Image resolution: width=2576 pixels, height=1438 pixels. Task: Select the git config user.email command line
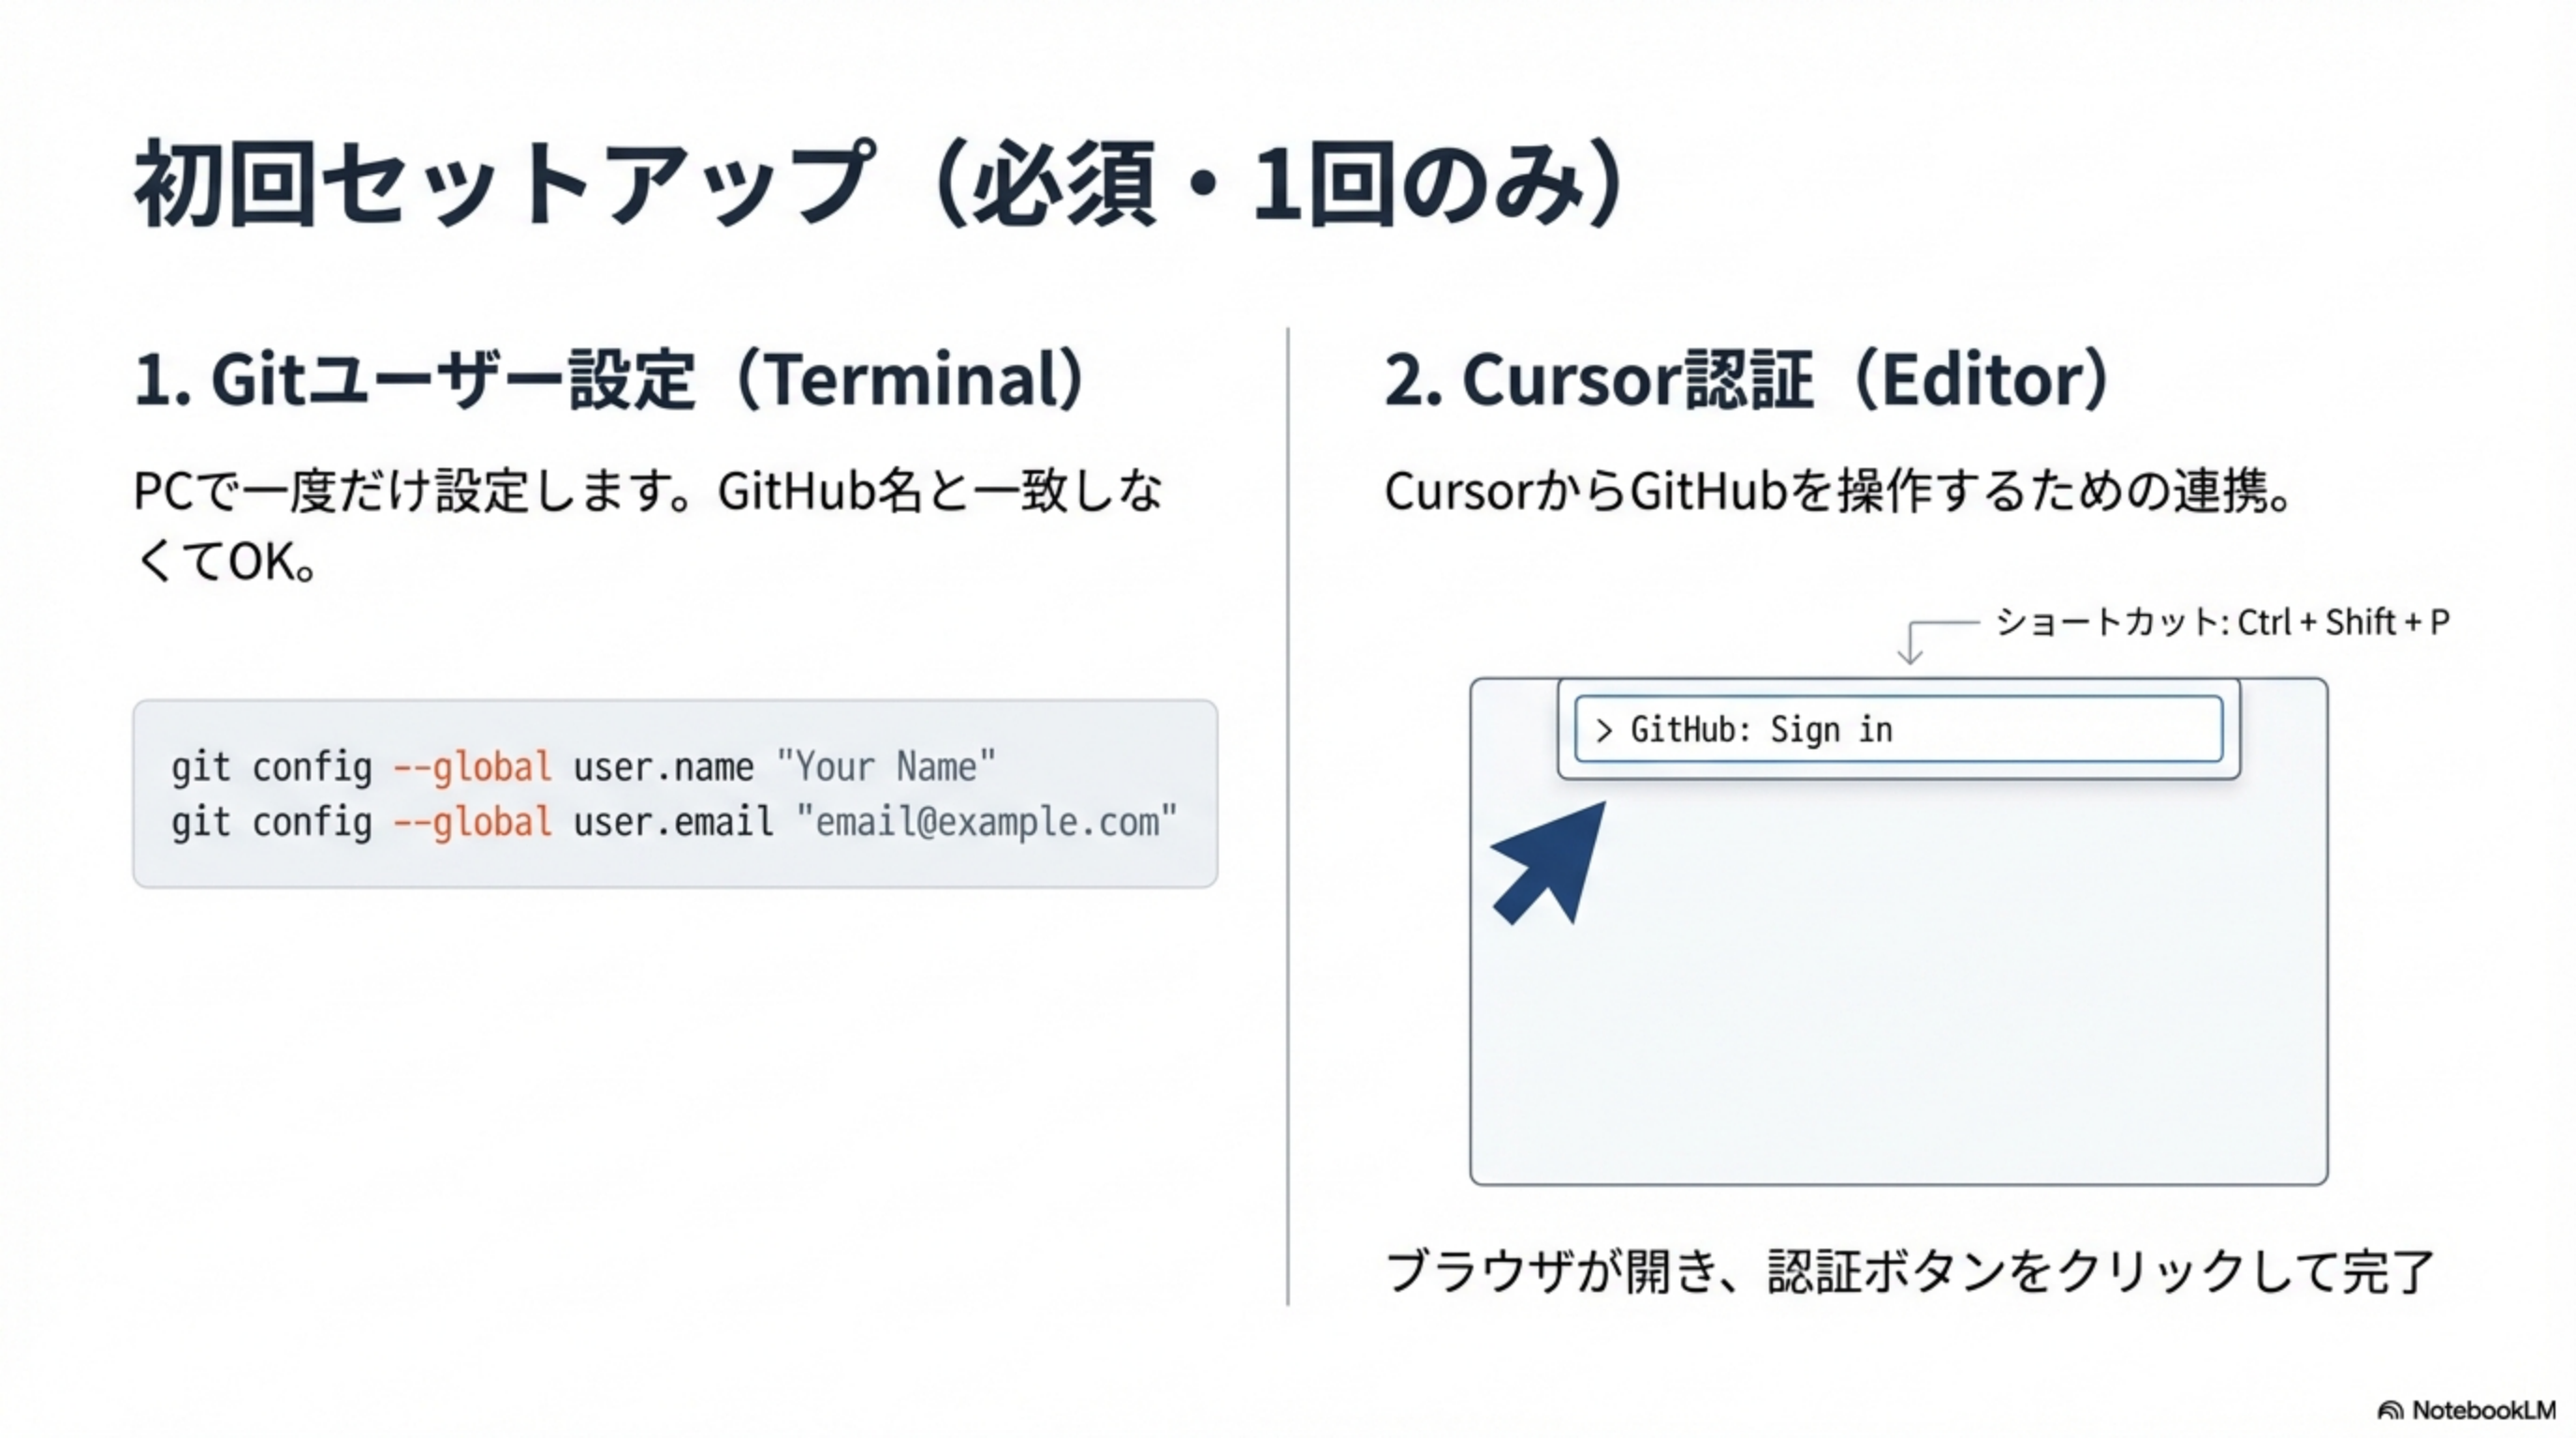coord(673,822)
